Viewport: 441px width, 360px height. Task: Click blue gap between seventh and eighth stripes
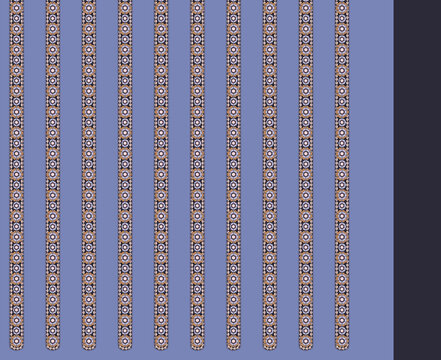coord(252,175)
